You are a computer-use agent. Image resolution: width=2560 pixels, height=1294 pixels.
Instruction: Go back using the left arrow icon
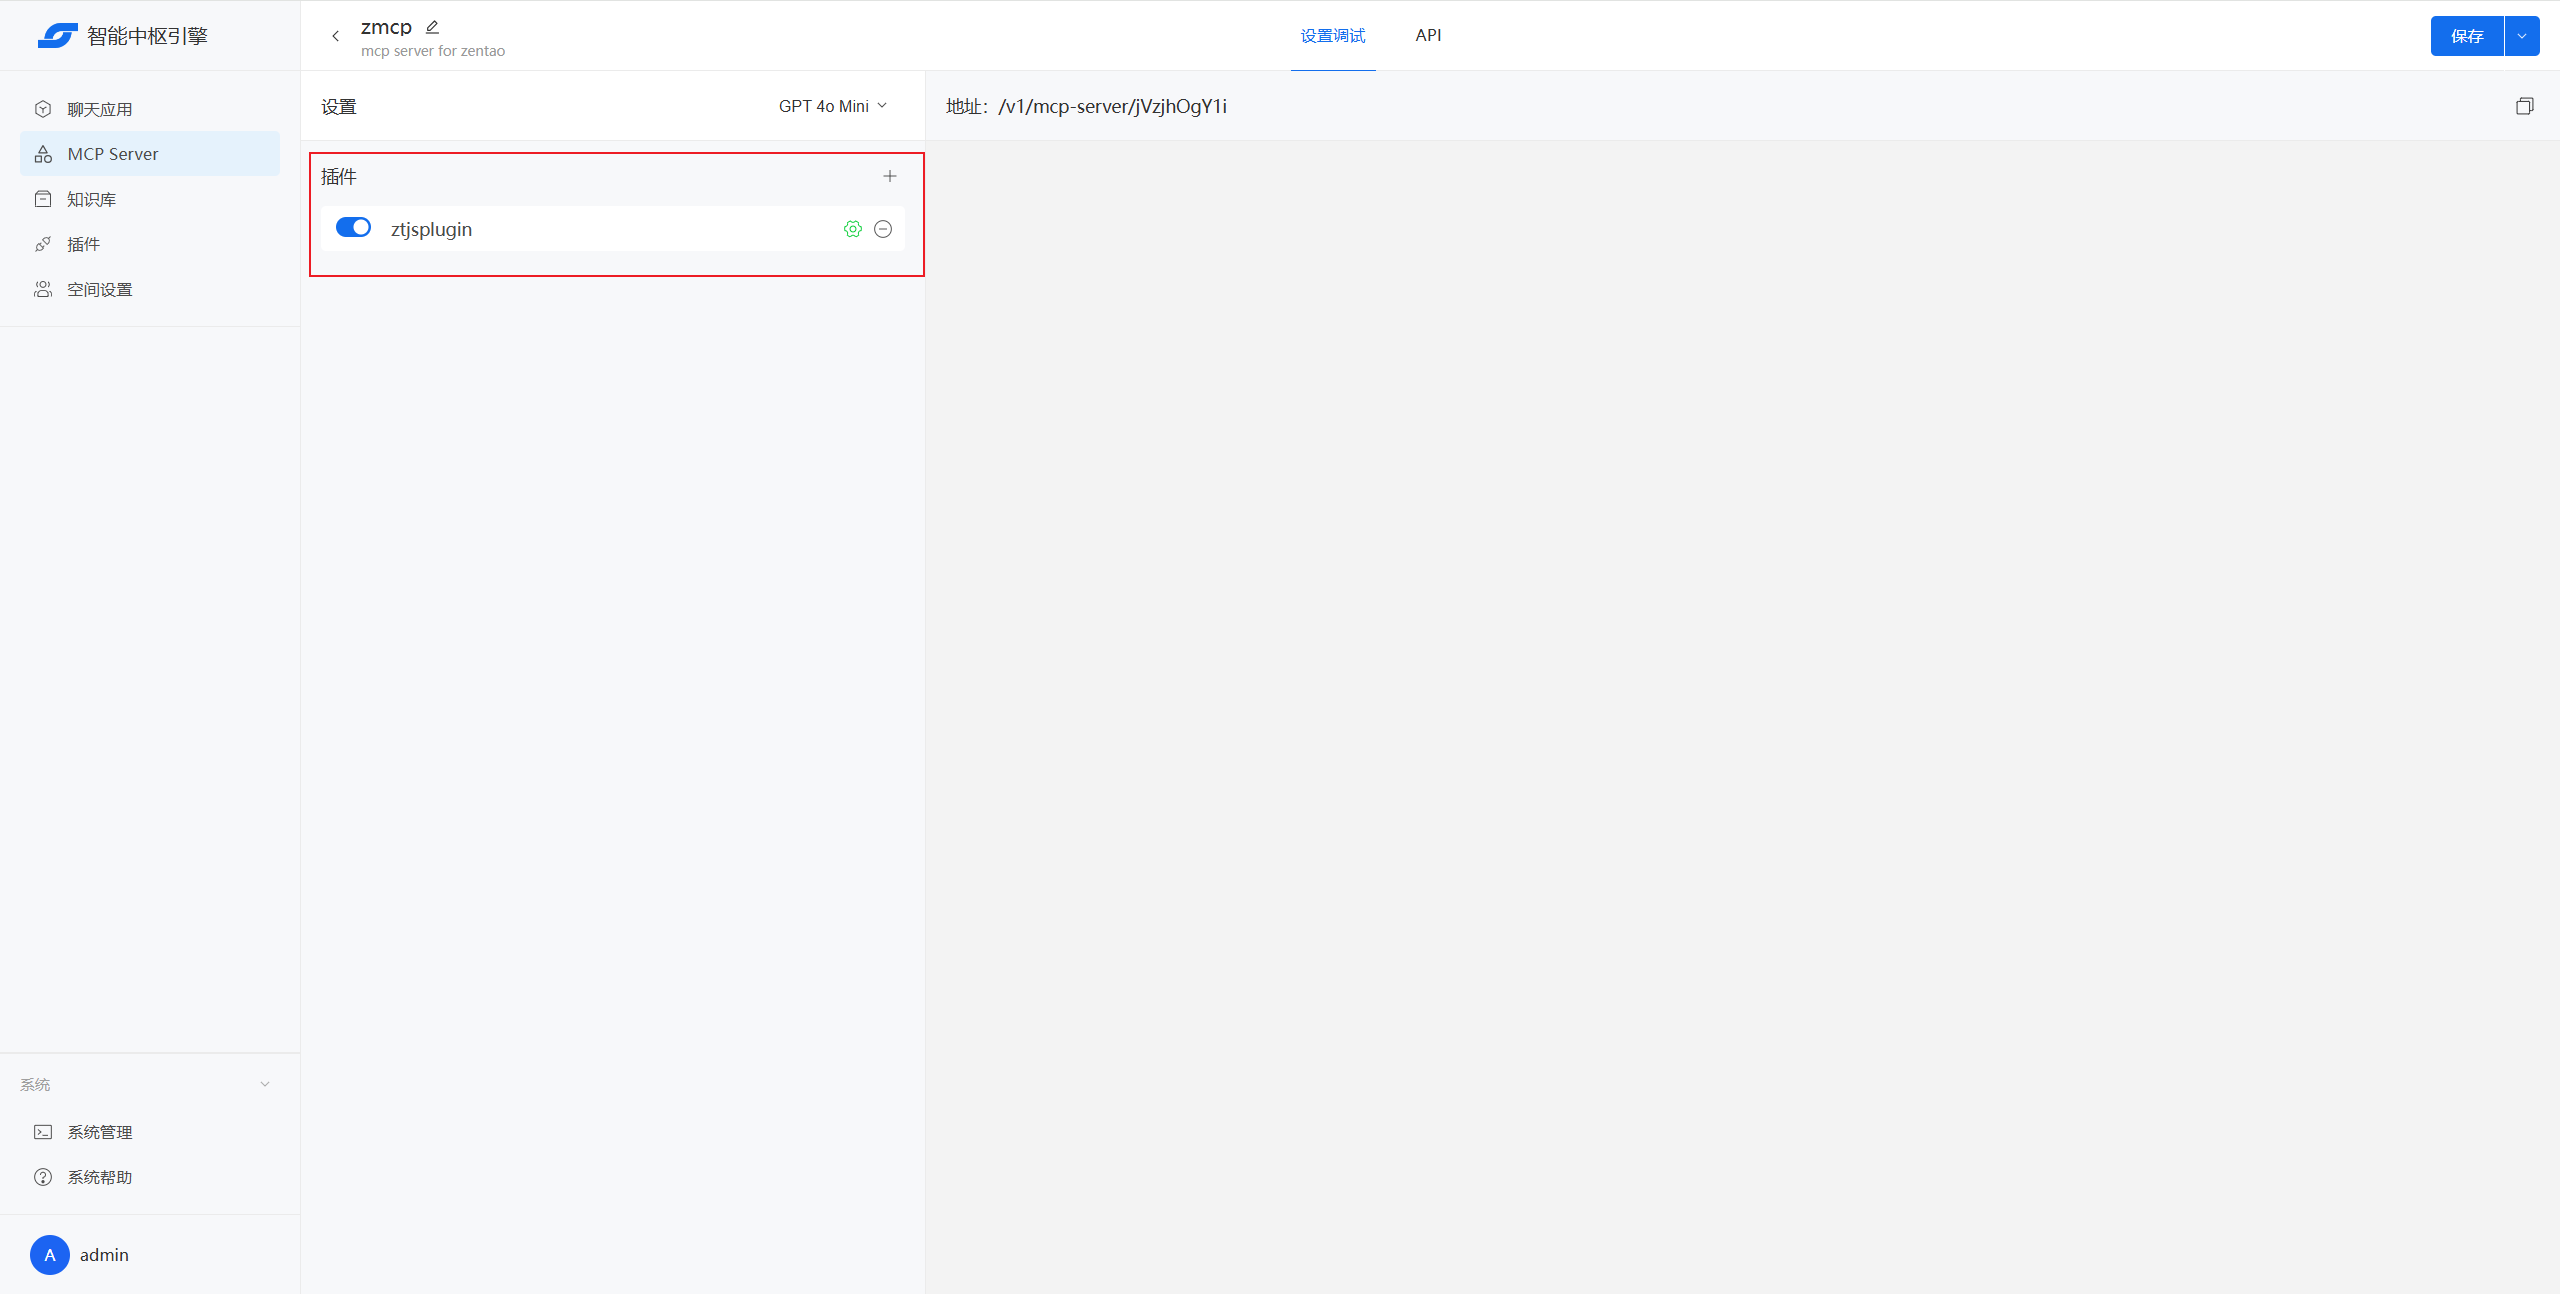coord(336,36)
